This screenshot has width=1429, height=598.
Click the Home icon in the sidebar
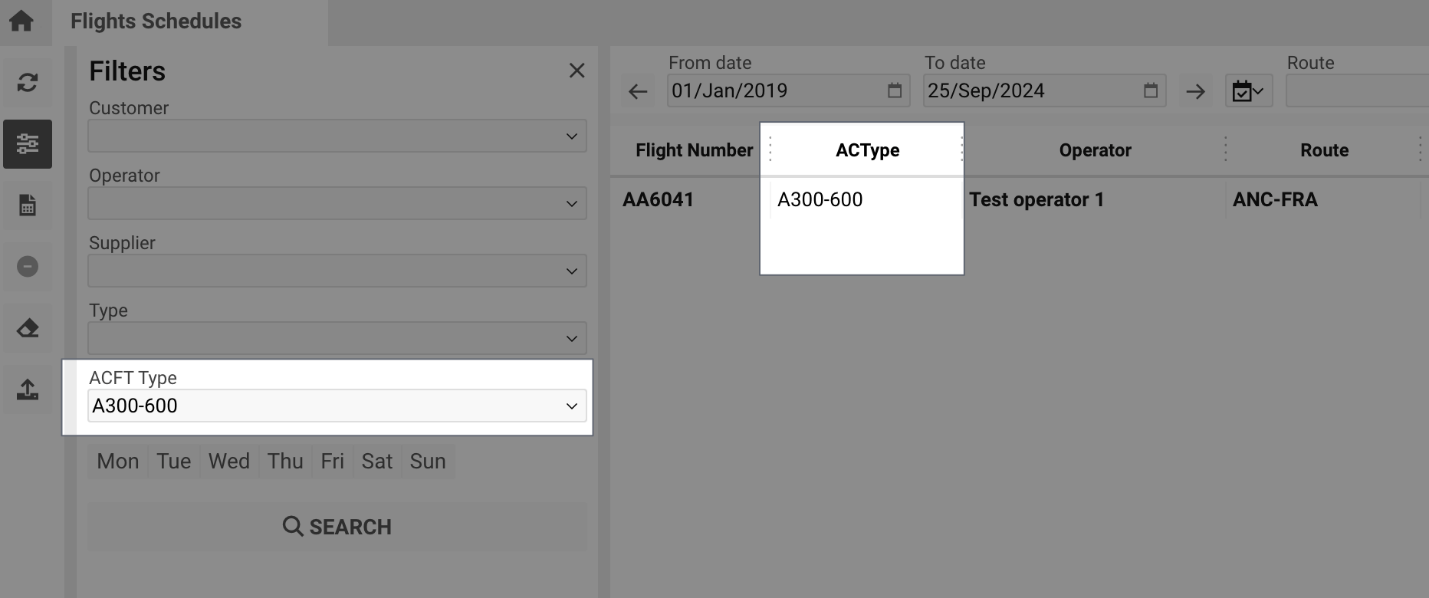click(x=22, y=19)
